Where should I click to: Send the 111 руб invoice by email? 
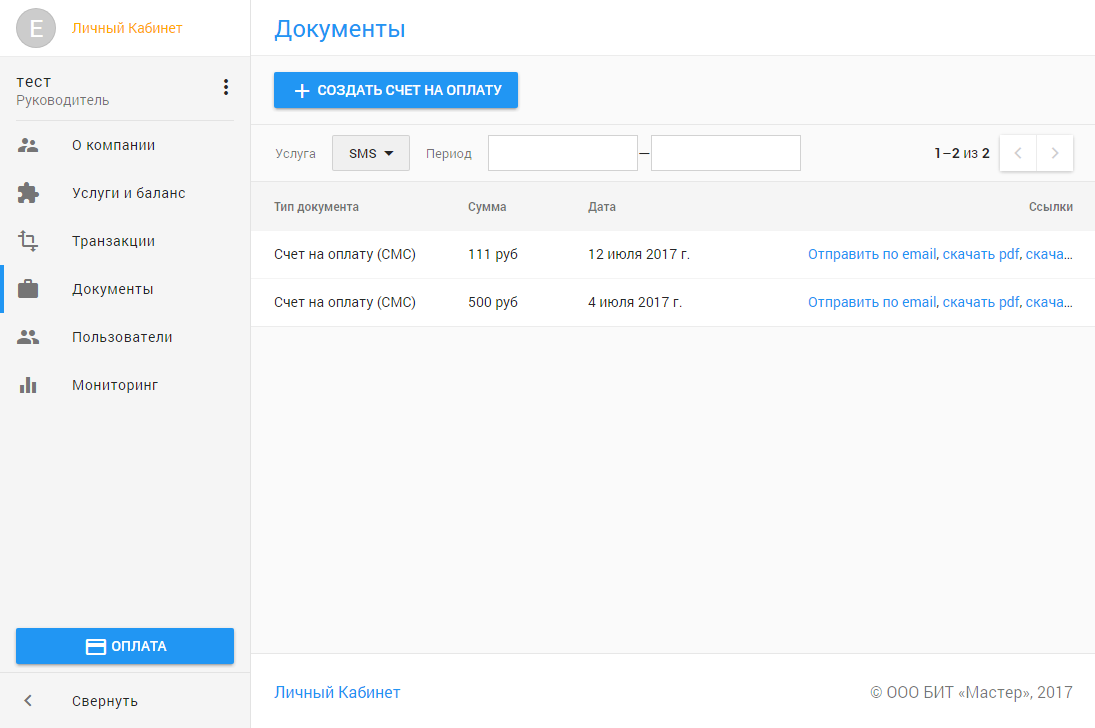(x=872, y=254)
